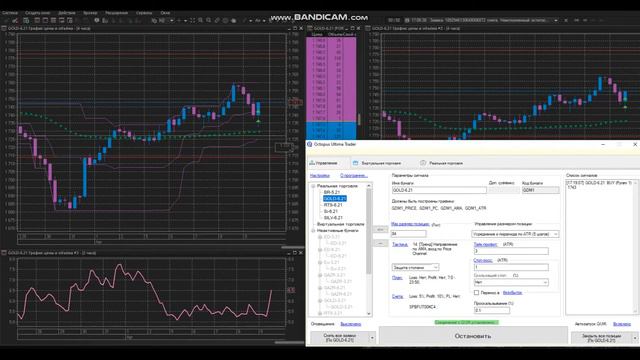Click the Виртуальная торговля tab icon
The image size is (640, 360).
click(355, 163)
